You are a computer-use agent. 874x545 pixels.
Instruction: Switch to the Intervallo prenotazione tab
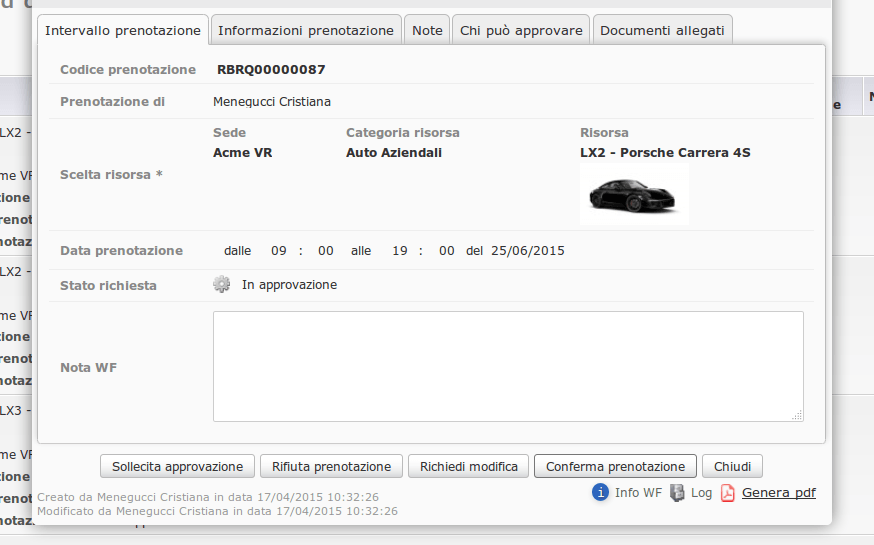pyautogui.click(x=123, y=31)
